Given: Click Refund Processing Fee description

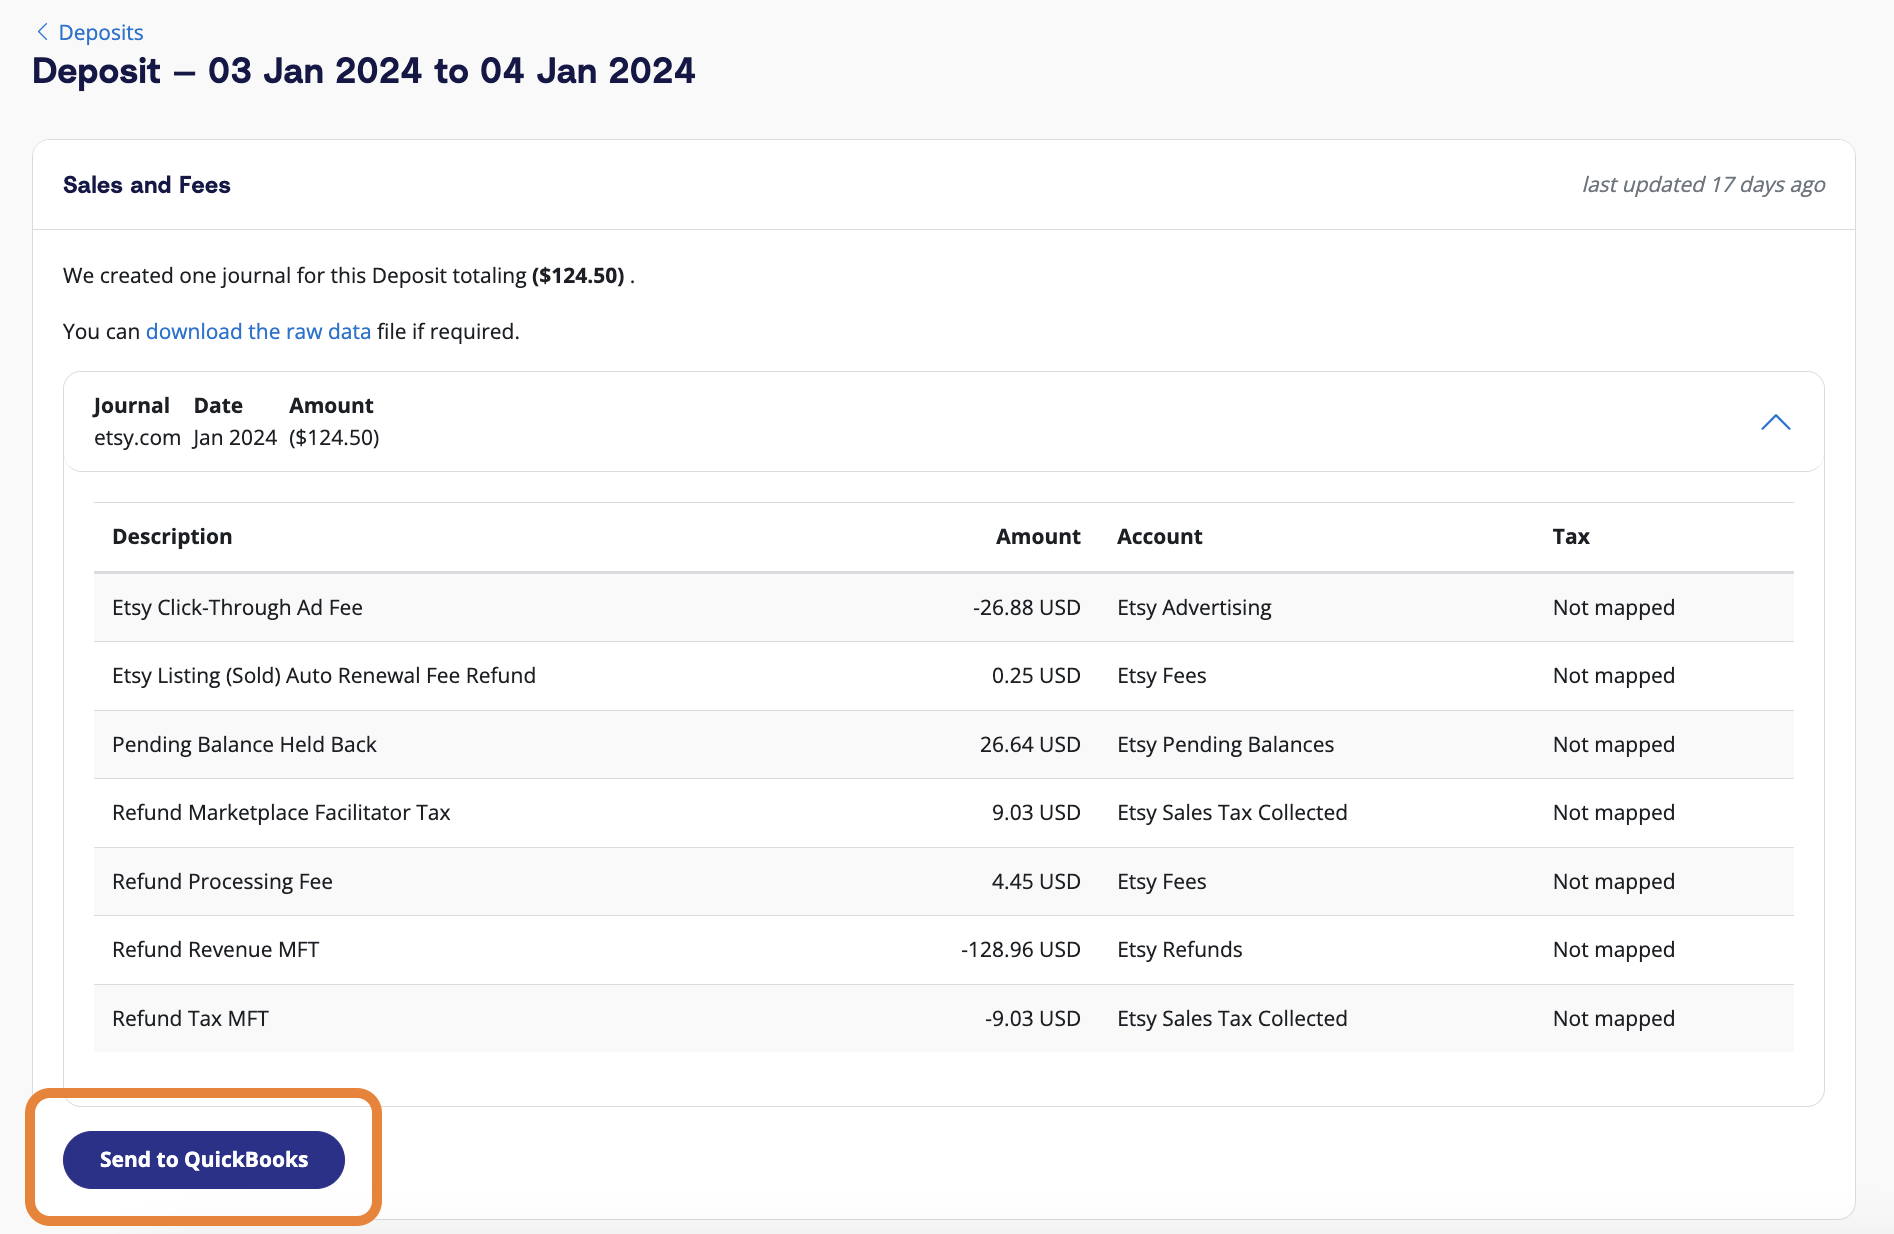Looking at the screenshot, I should 222,881.
